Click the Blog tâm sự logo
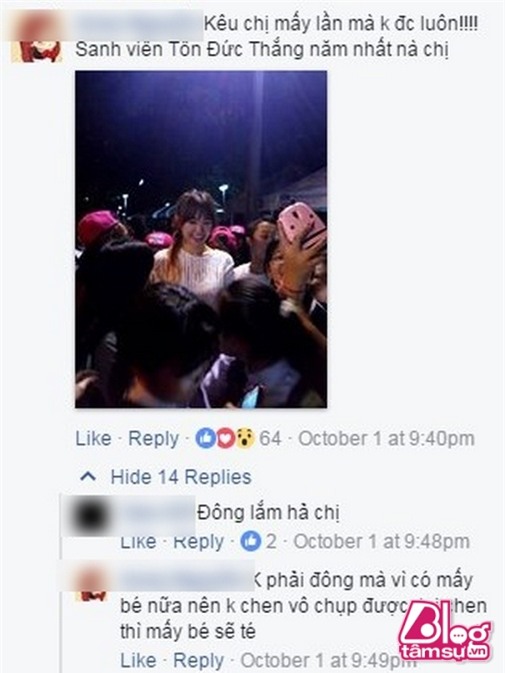Image resolution: width=505 pixels, height=673 pixels. coord(444,632)
